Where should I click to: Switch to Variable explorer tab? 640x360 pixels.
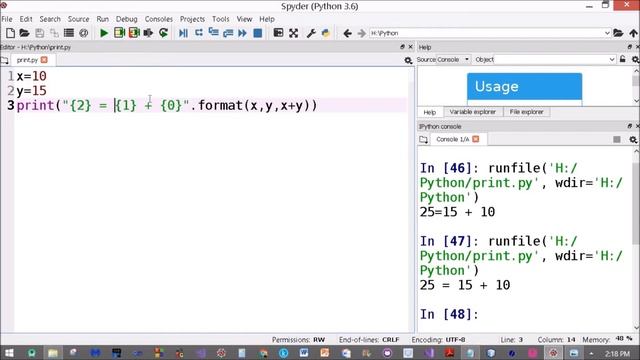pos(472,112)
